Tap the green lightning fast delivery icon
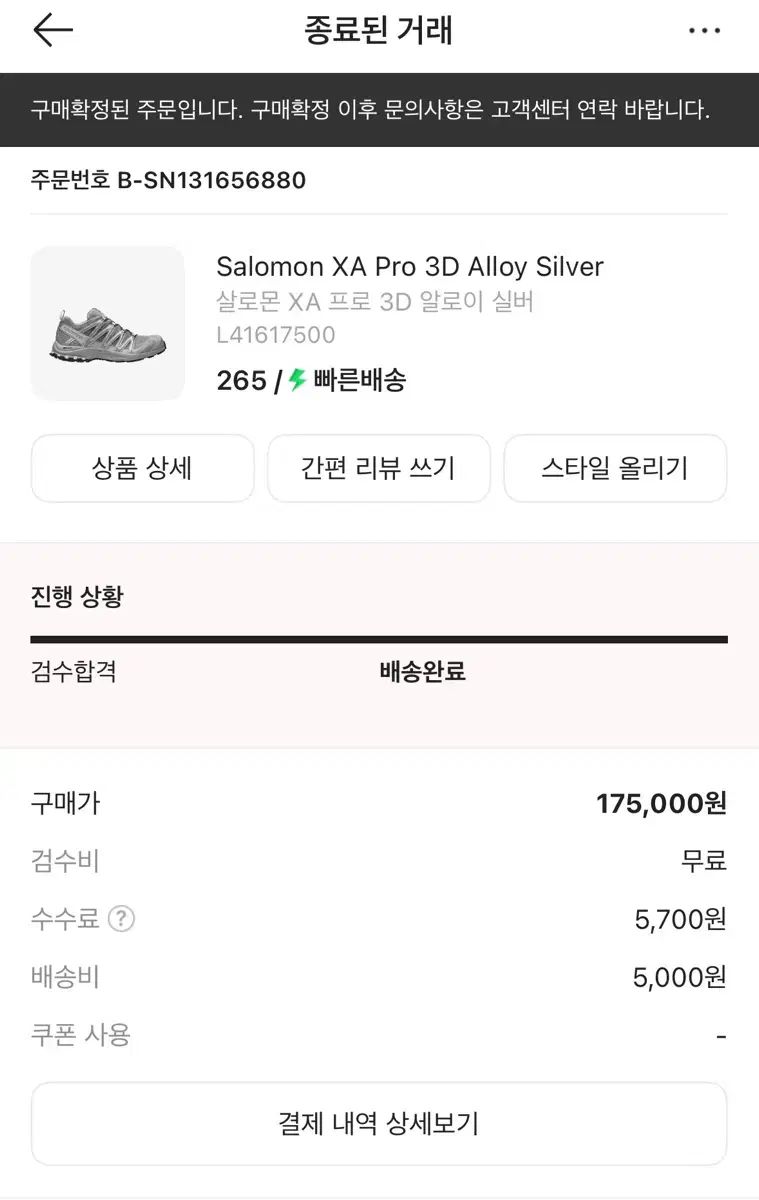Viewport: 759px width, 1200px height. pyautogui.click(x=297, y=380)
